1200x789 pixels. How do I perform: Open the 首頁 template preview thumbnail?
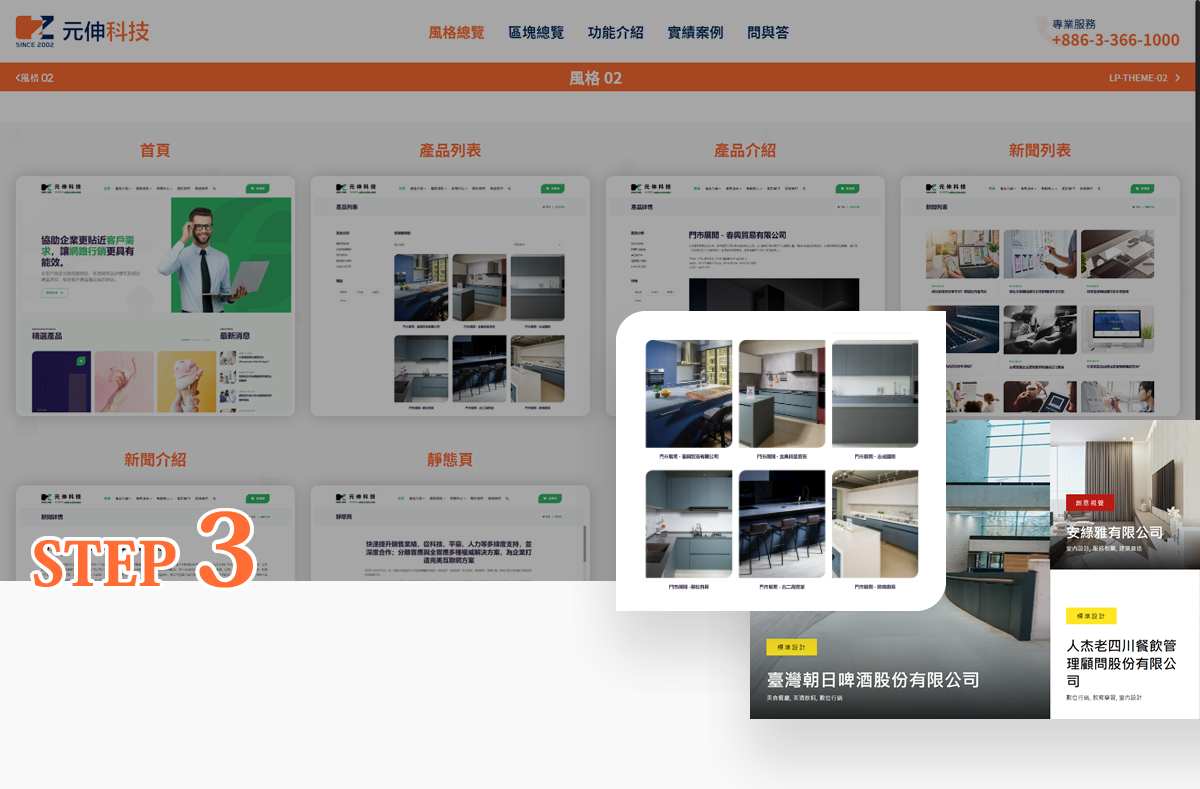point(155,296)
